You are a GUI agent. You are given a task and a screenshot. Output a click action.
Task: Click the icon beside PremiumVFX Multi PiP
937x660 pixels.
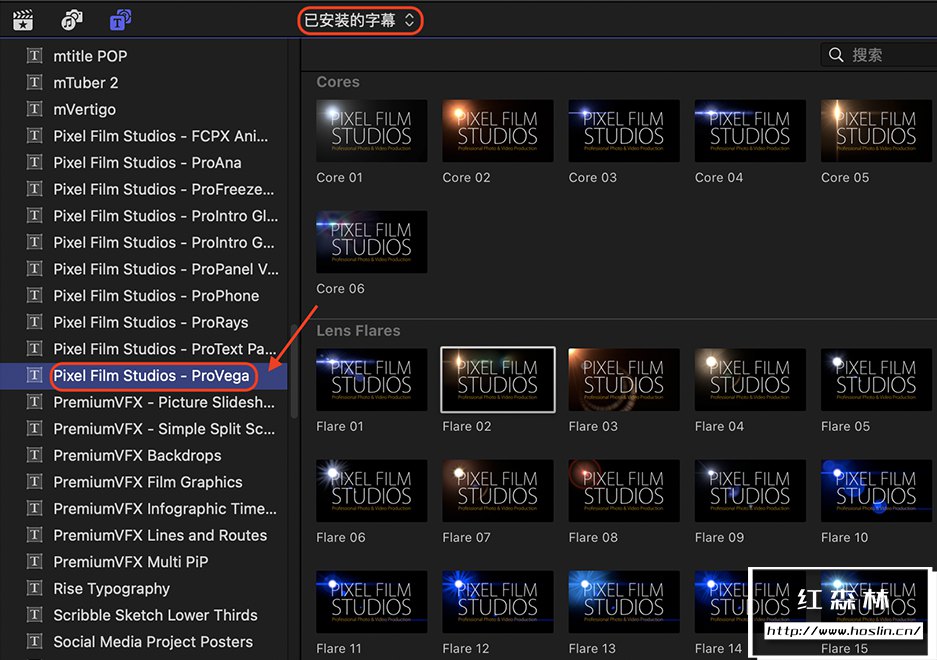(35, 561)
